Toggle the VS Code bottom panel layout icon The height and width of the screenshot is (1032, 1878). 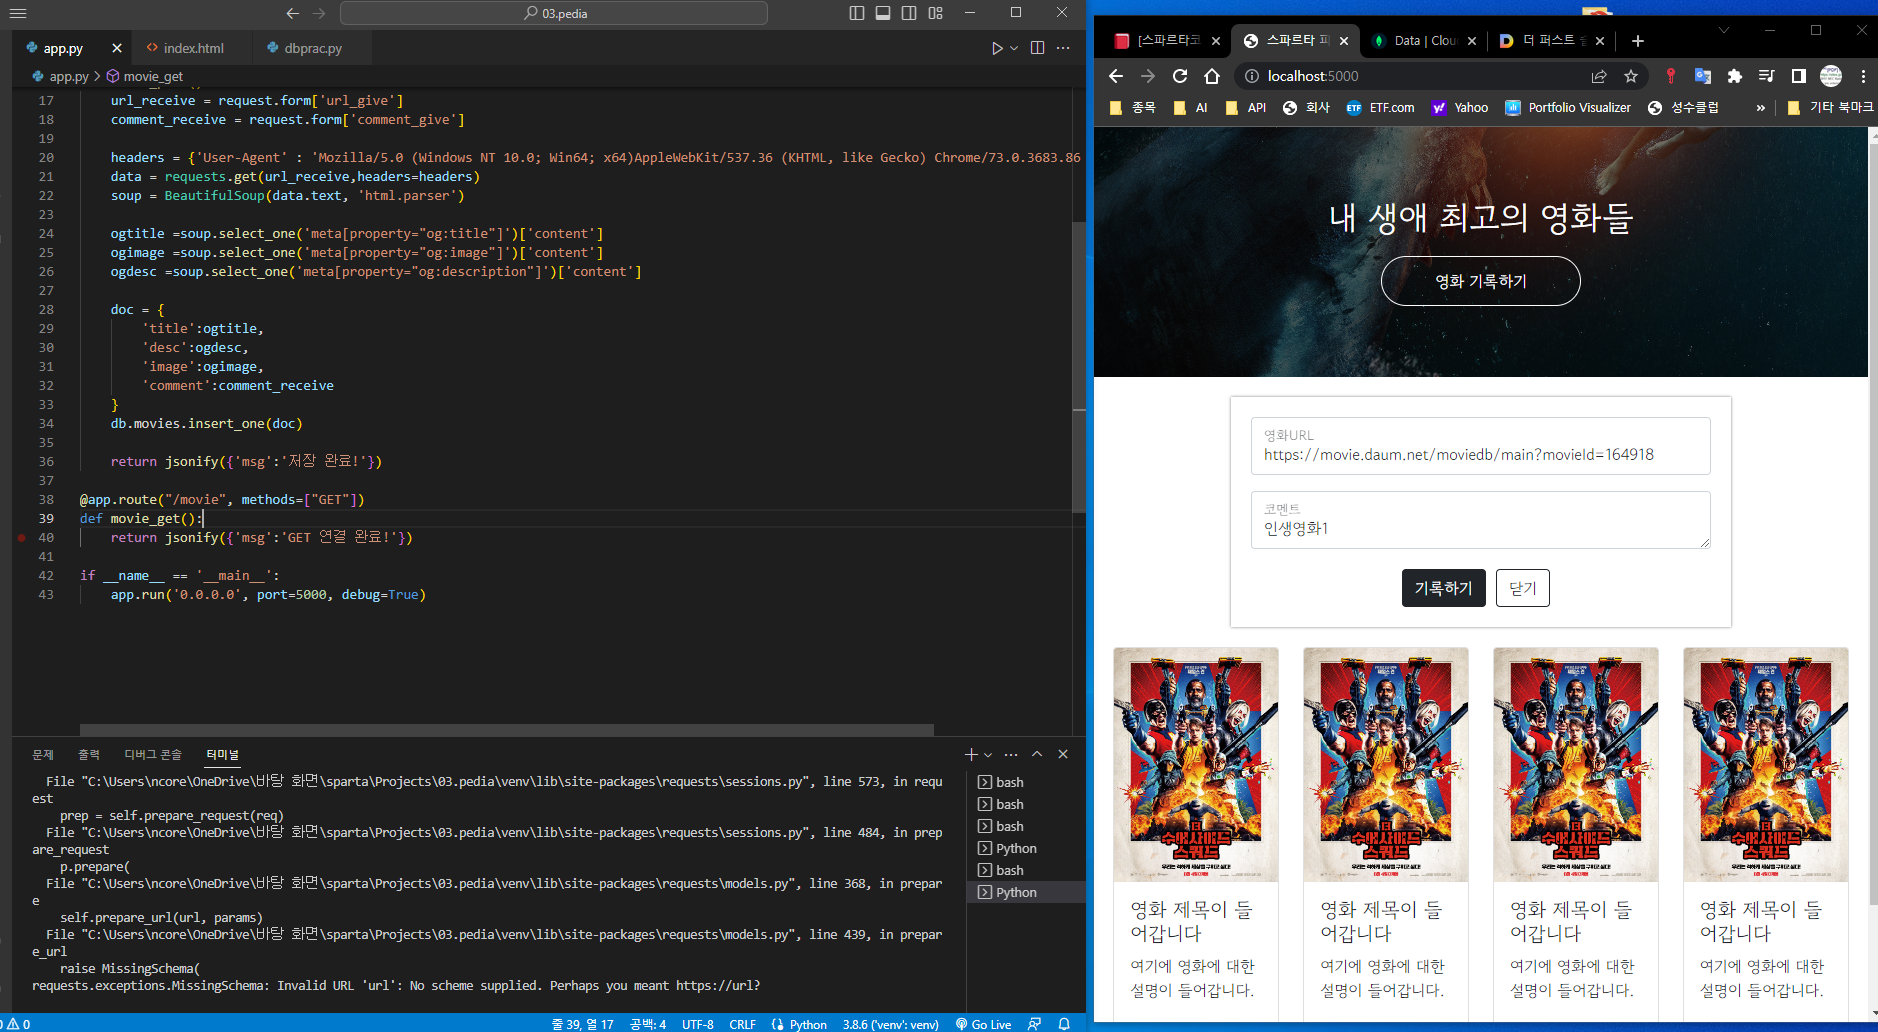(883, 13)
